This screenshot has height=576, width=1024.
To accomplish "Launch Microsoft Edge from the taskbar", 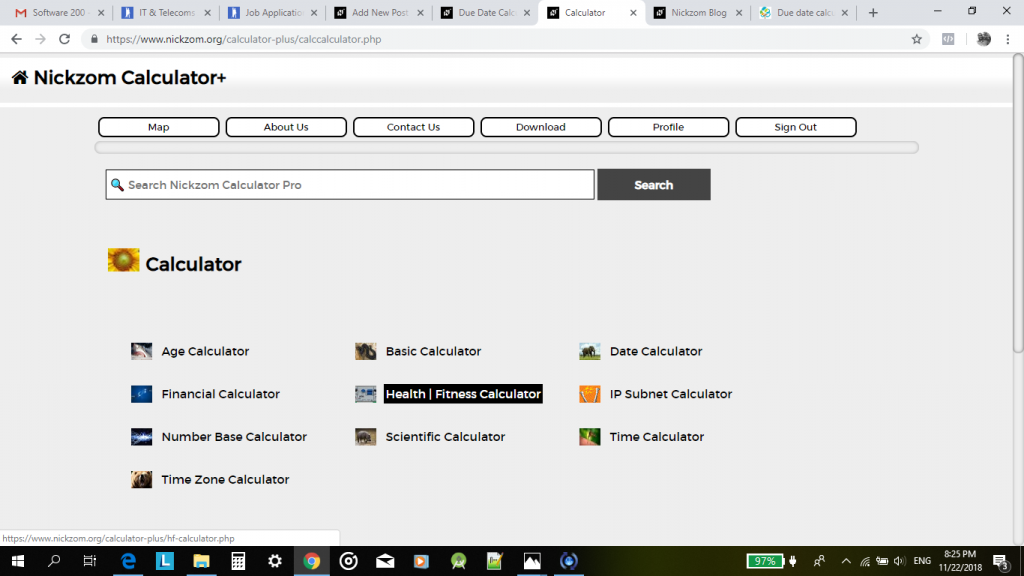I will (128, 561).
